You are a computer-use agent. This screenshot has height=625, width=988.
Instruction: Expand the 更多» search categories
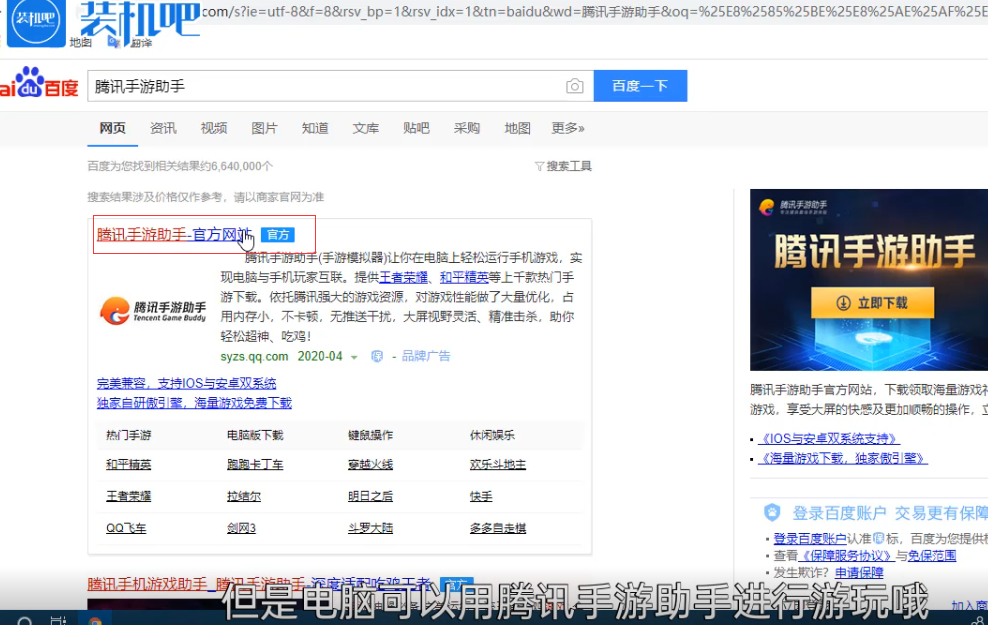(567, 128)
